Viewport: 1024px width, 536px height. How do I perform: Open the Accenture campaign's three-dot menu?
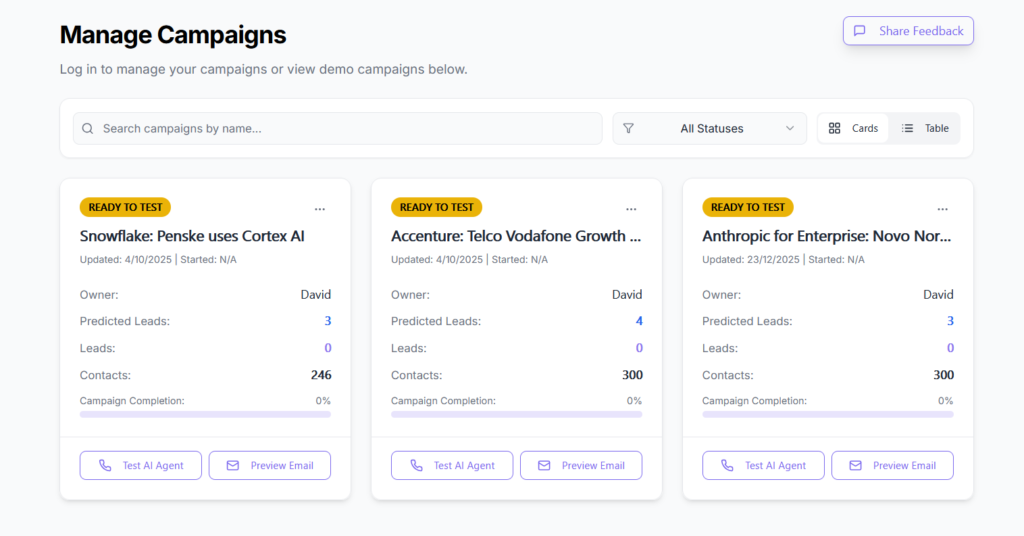[x=631, y=209]
